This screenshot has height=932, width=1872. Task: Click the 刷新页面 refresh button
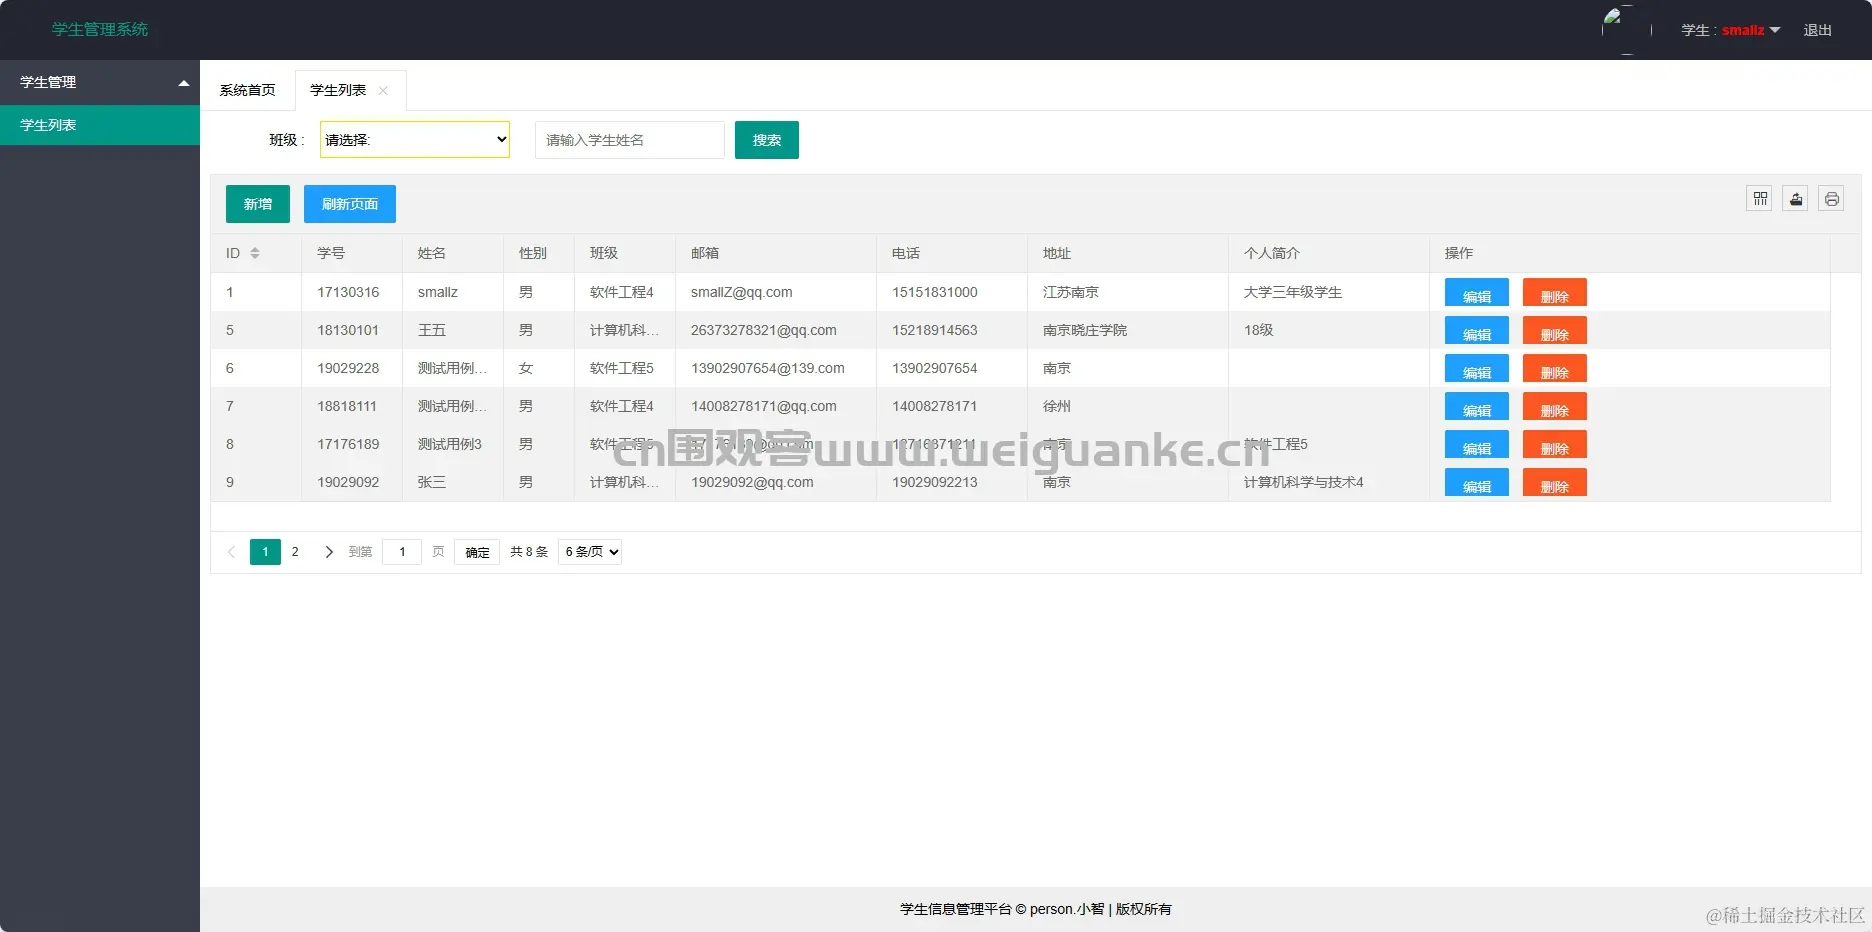point(350,204)
